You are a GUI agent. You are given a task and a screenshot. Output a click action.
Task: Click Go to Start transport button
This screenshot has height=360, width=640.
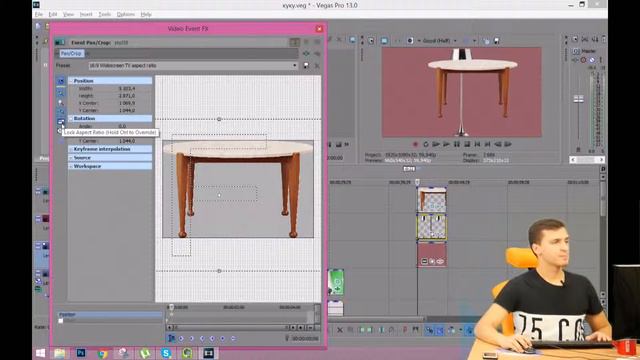click(477, 144)
